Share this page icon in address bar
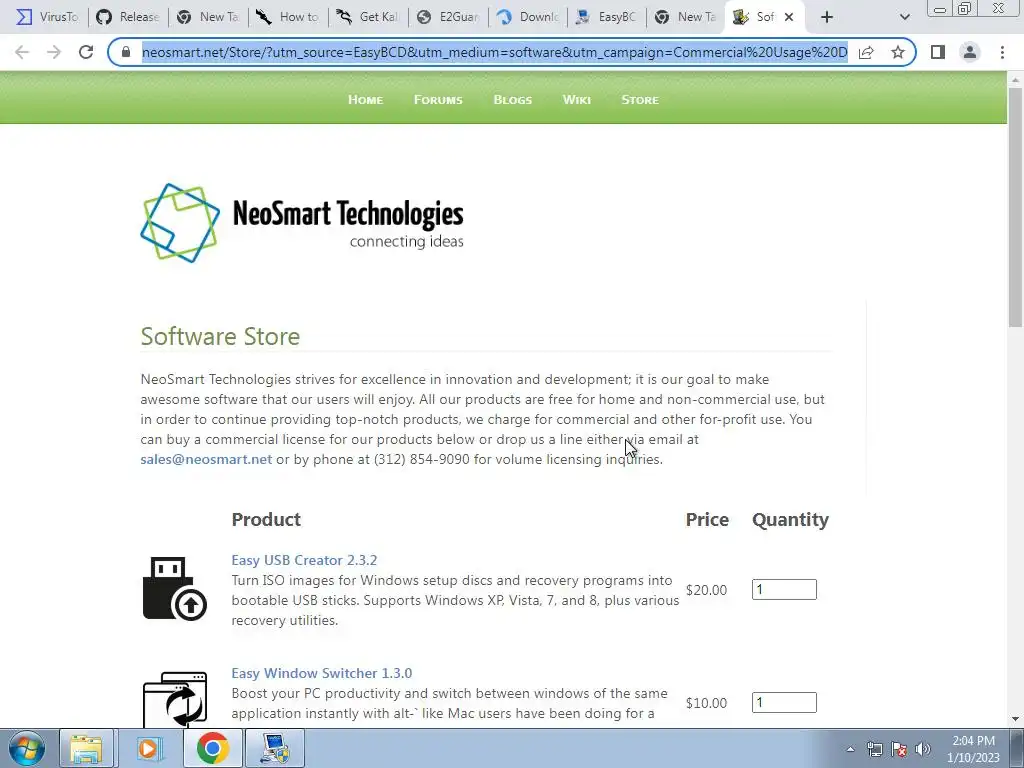 click(866, 52)
